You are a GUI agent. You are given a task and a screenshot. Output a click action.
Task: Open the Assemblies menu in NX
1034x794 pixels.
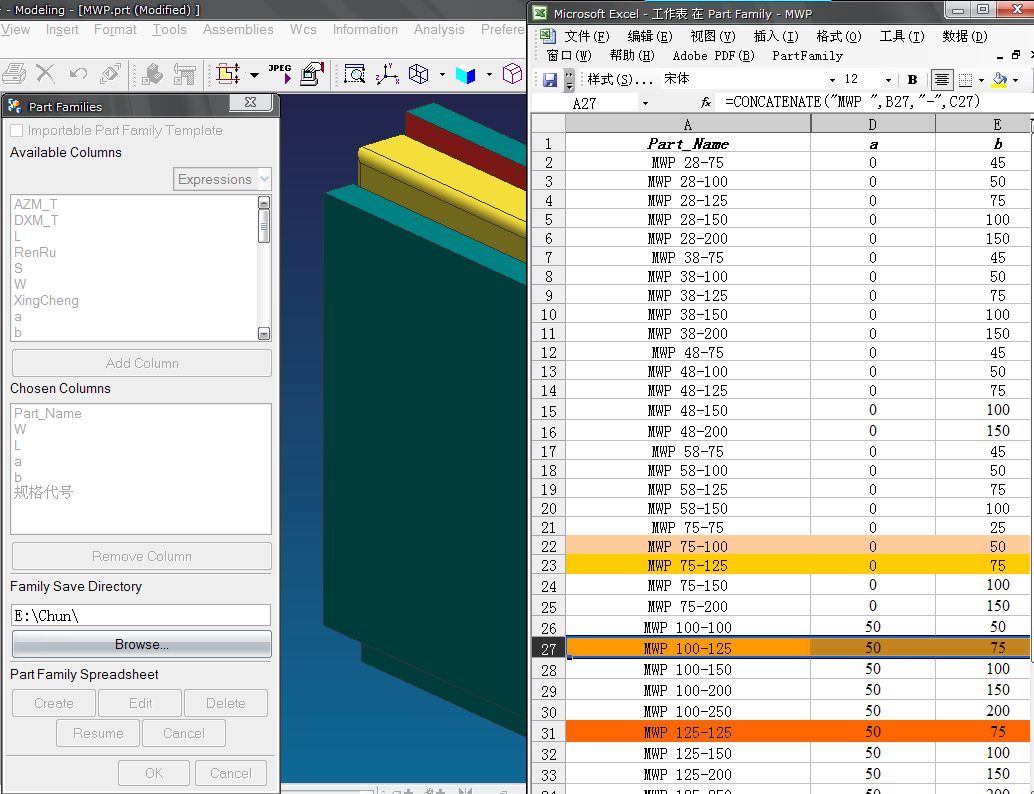coord(238,30)
